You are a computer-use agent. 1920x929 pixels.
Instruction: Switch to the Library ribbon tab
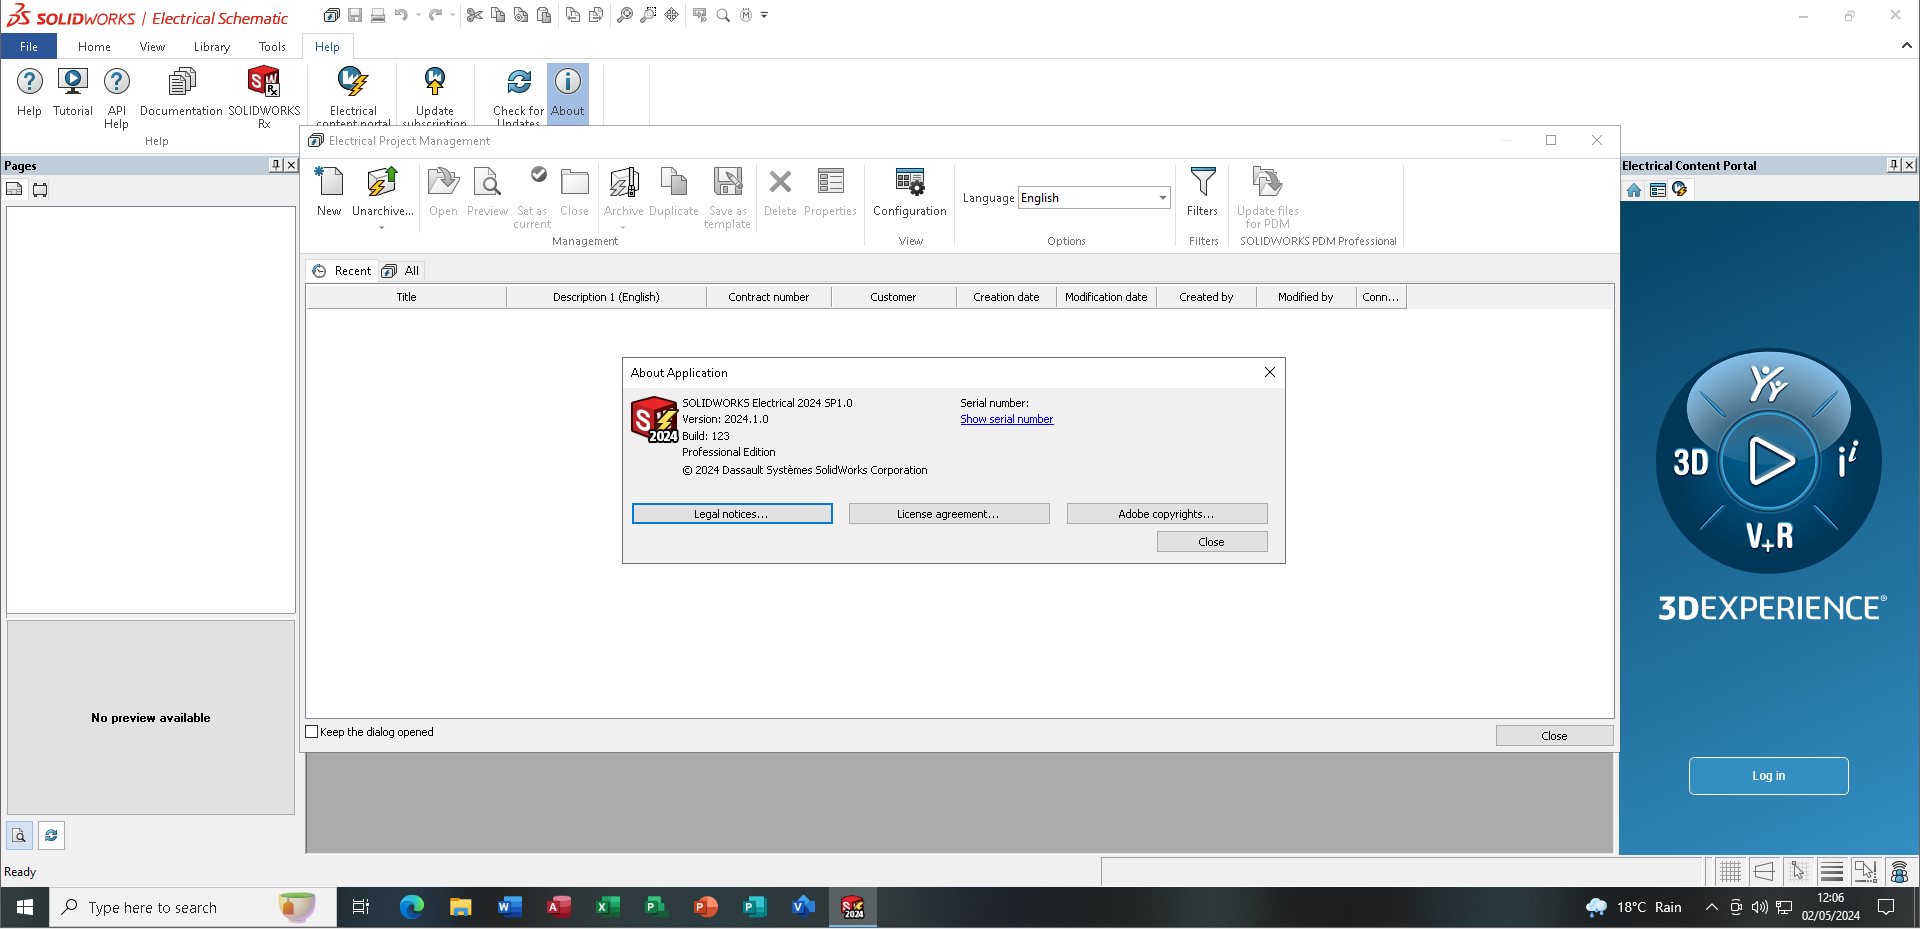point(212,47)
